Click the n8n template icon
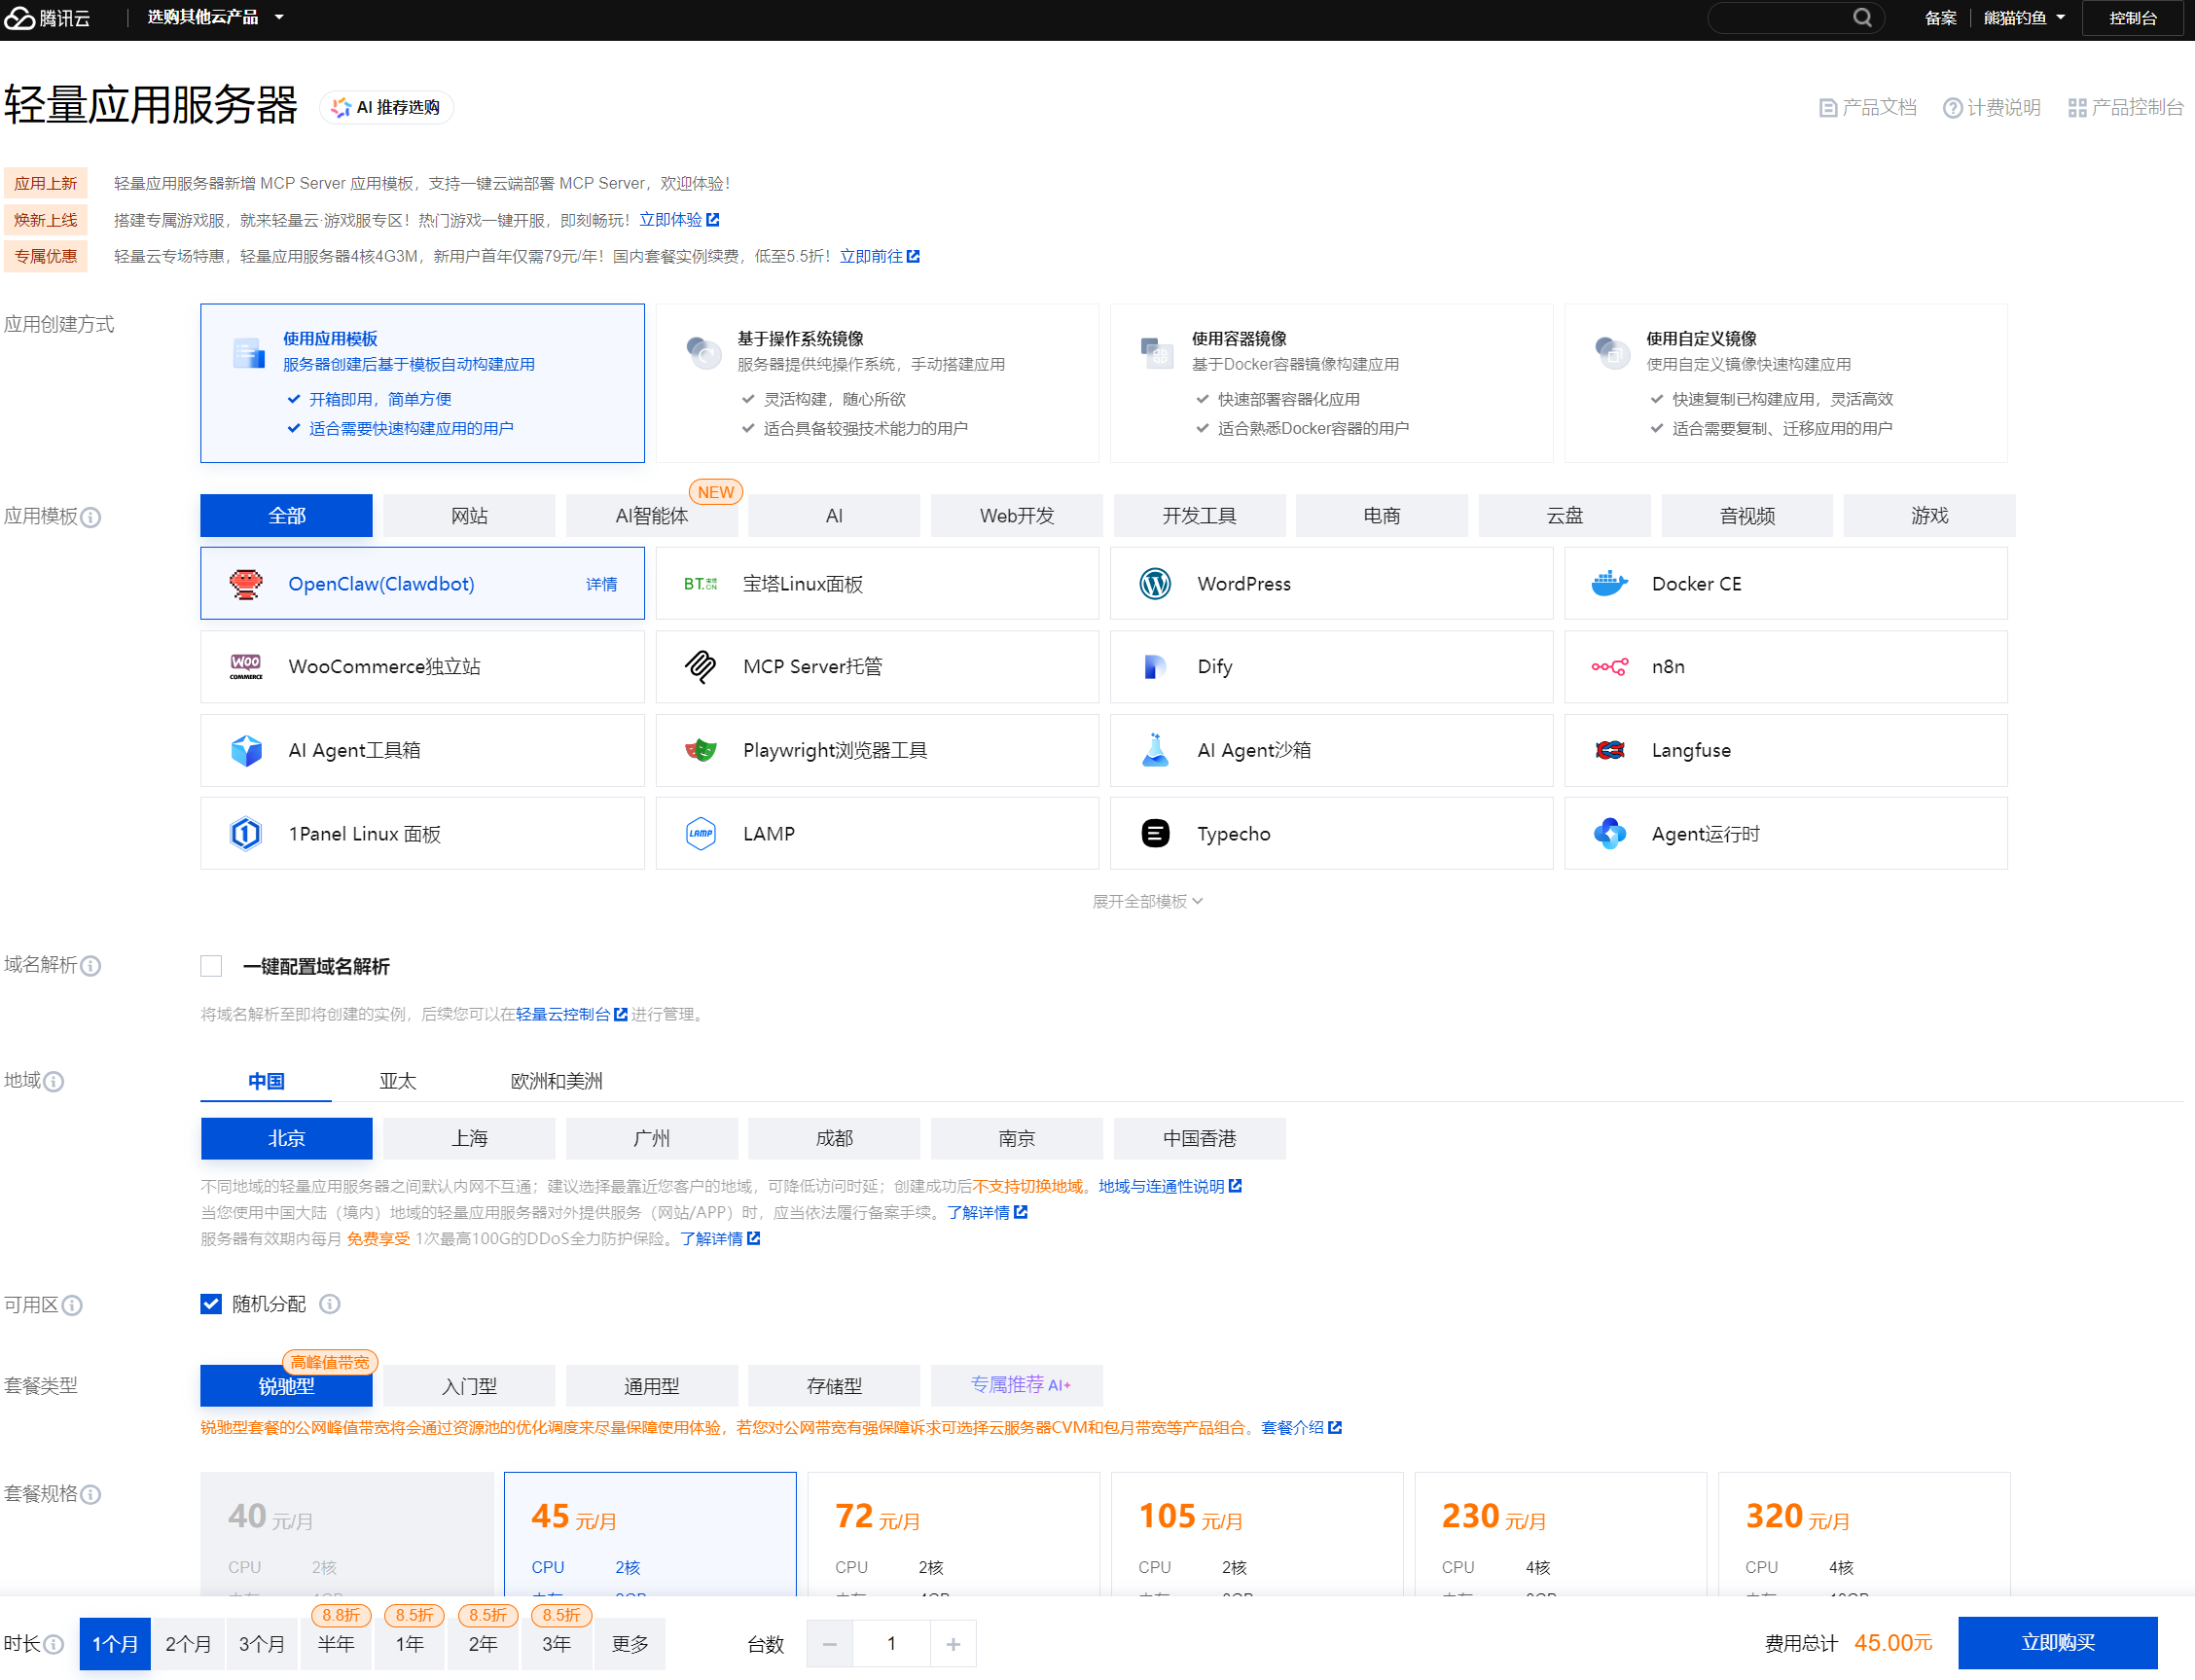Image resolution: width=2195 pixels, height=1680 pixels. [1609, 667]
